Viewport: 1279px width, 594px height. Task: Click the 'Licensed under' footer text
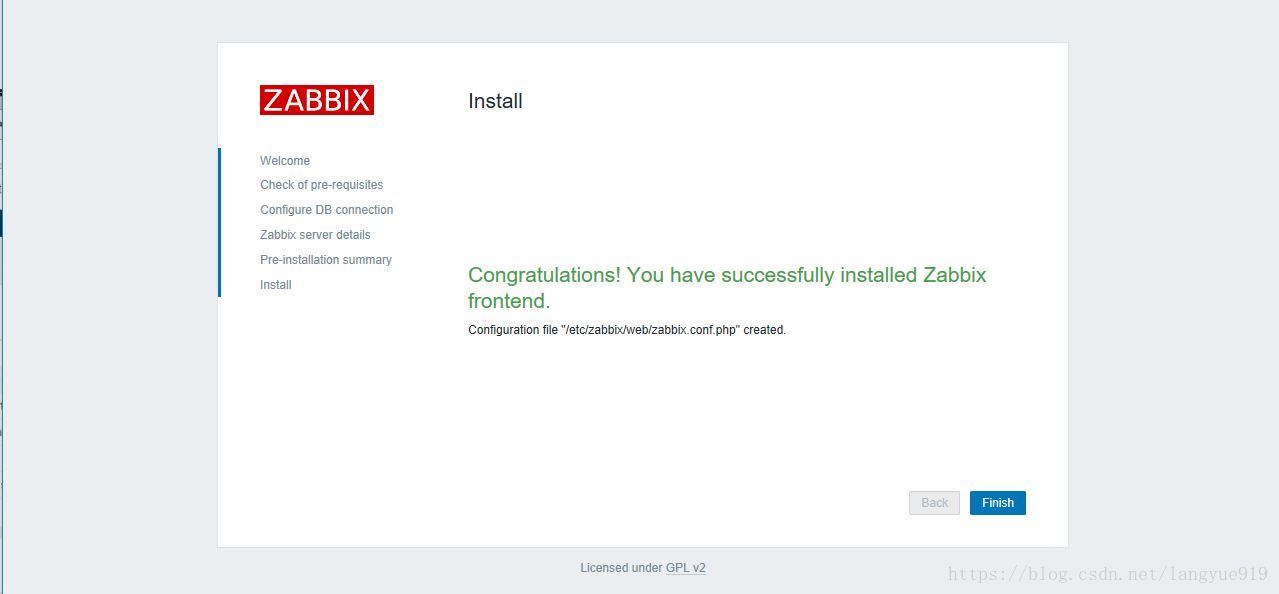[621, 568]
